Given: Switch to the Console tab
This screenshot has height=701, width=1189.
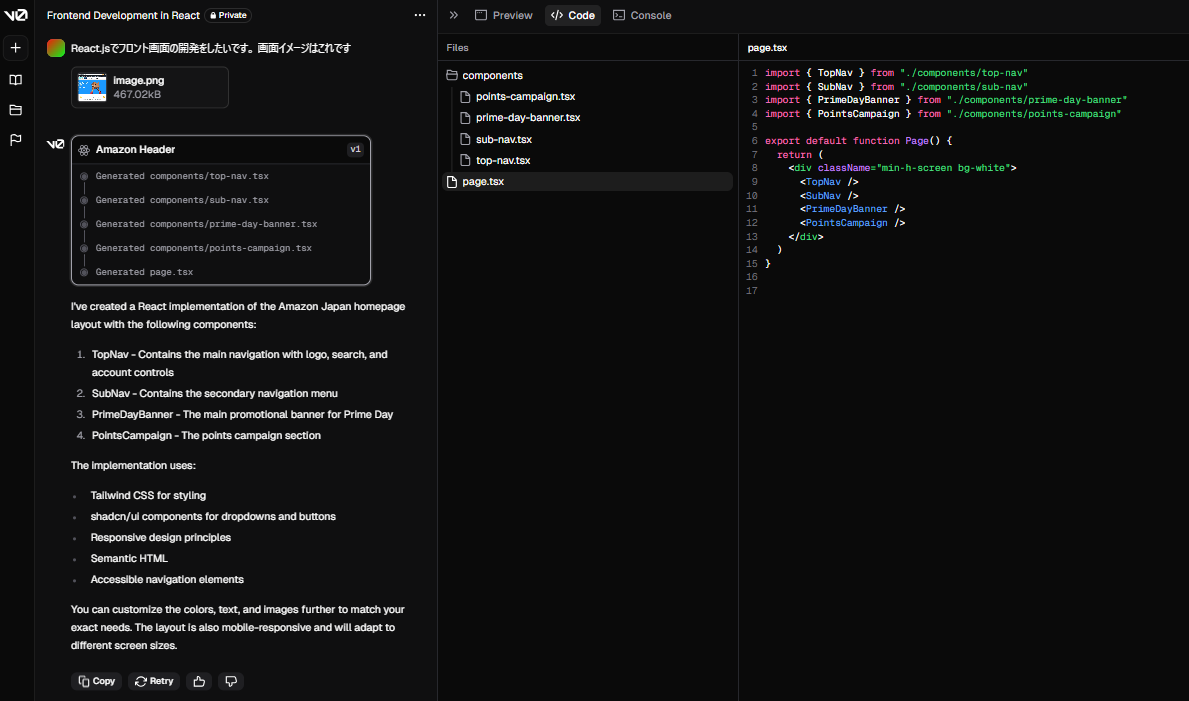Looking at the screenshot, I should [642, 15].
